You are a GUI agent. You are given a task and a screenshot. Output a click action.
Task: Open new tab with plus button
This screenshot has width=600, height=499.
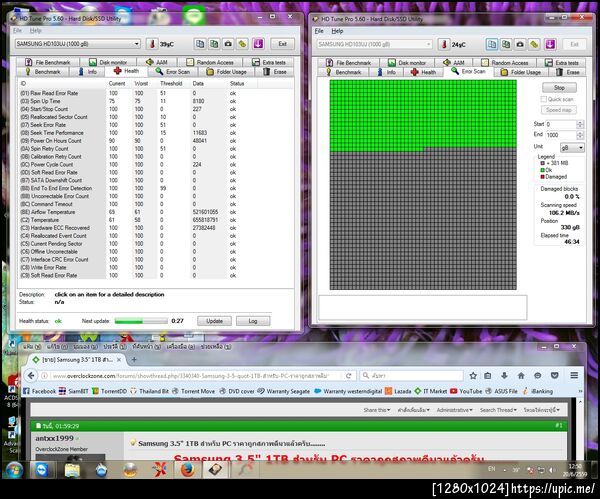point(134,359)
